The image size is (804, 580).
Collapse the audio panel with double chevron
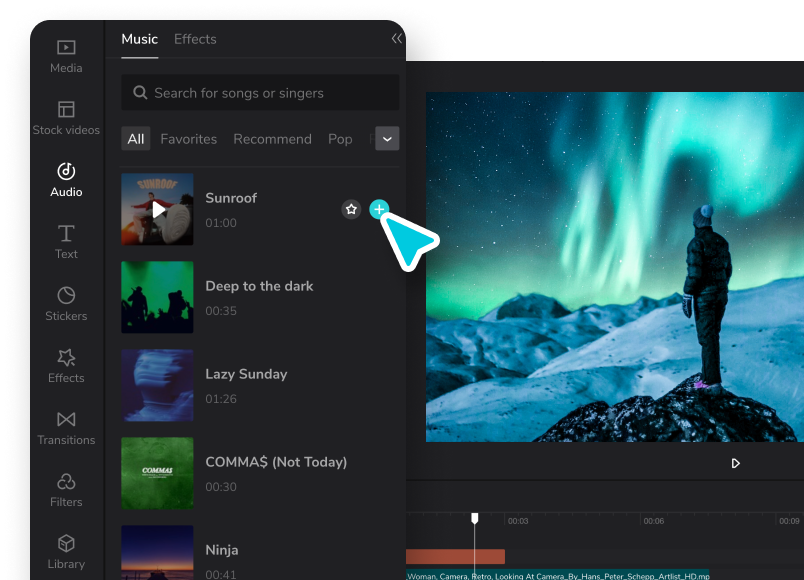pos(396,38)
